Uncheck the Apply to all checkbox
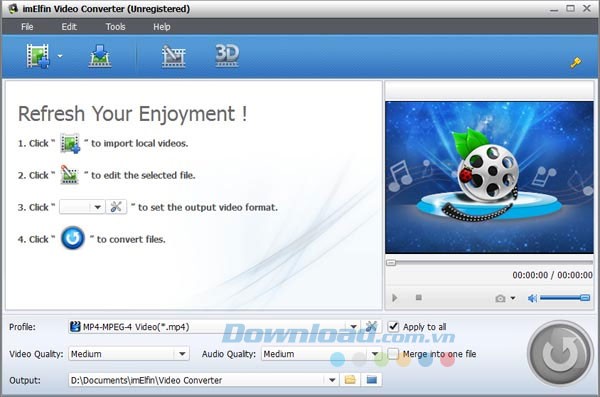 (393, 327)
